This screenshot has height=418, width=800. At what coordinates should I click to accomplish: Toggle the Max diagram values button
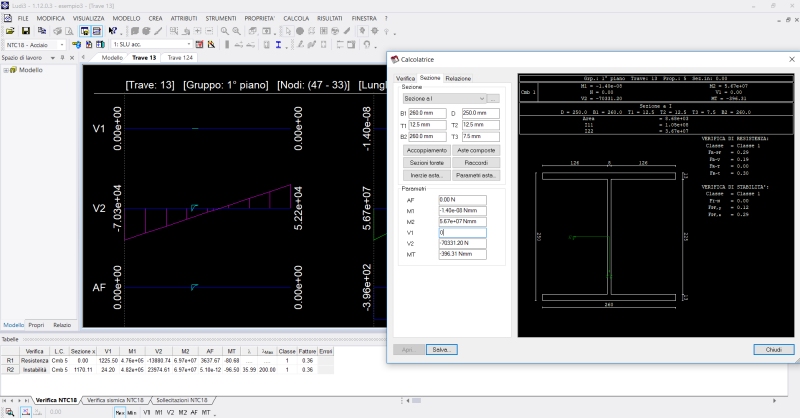click(119, 412)
